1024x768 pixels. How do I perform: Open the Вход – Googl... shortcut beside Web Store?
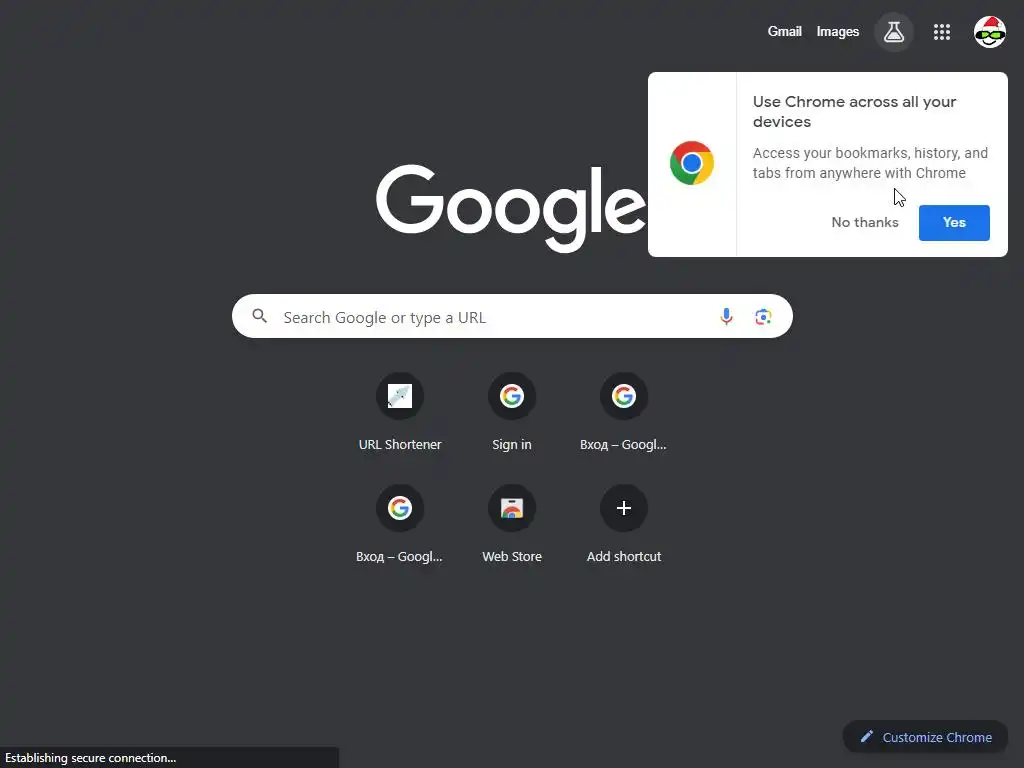399,524
